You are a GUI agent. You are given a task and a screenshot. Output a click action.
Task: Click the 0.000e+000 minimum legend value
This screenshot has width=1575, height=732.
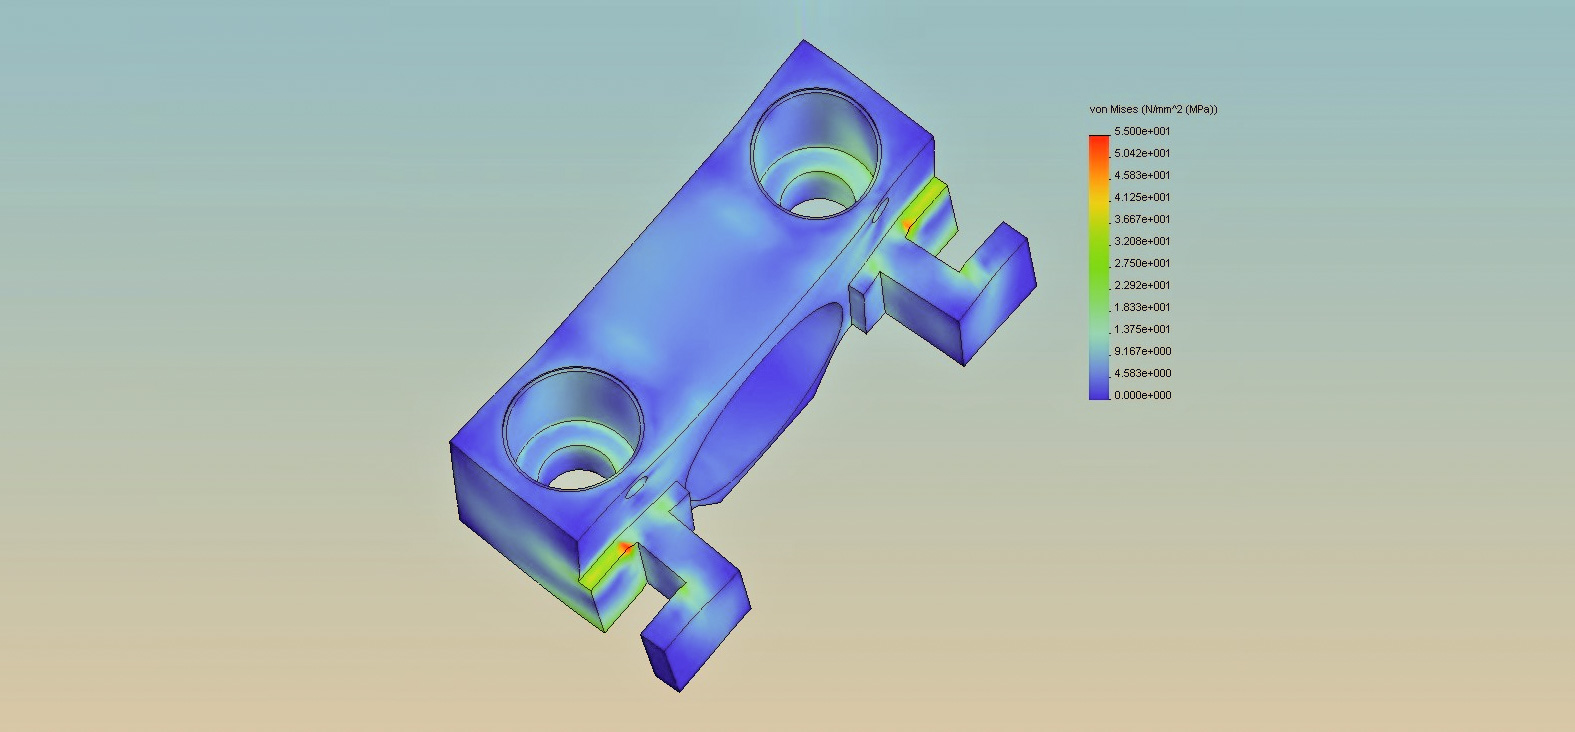(1142, 395)
